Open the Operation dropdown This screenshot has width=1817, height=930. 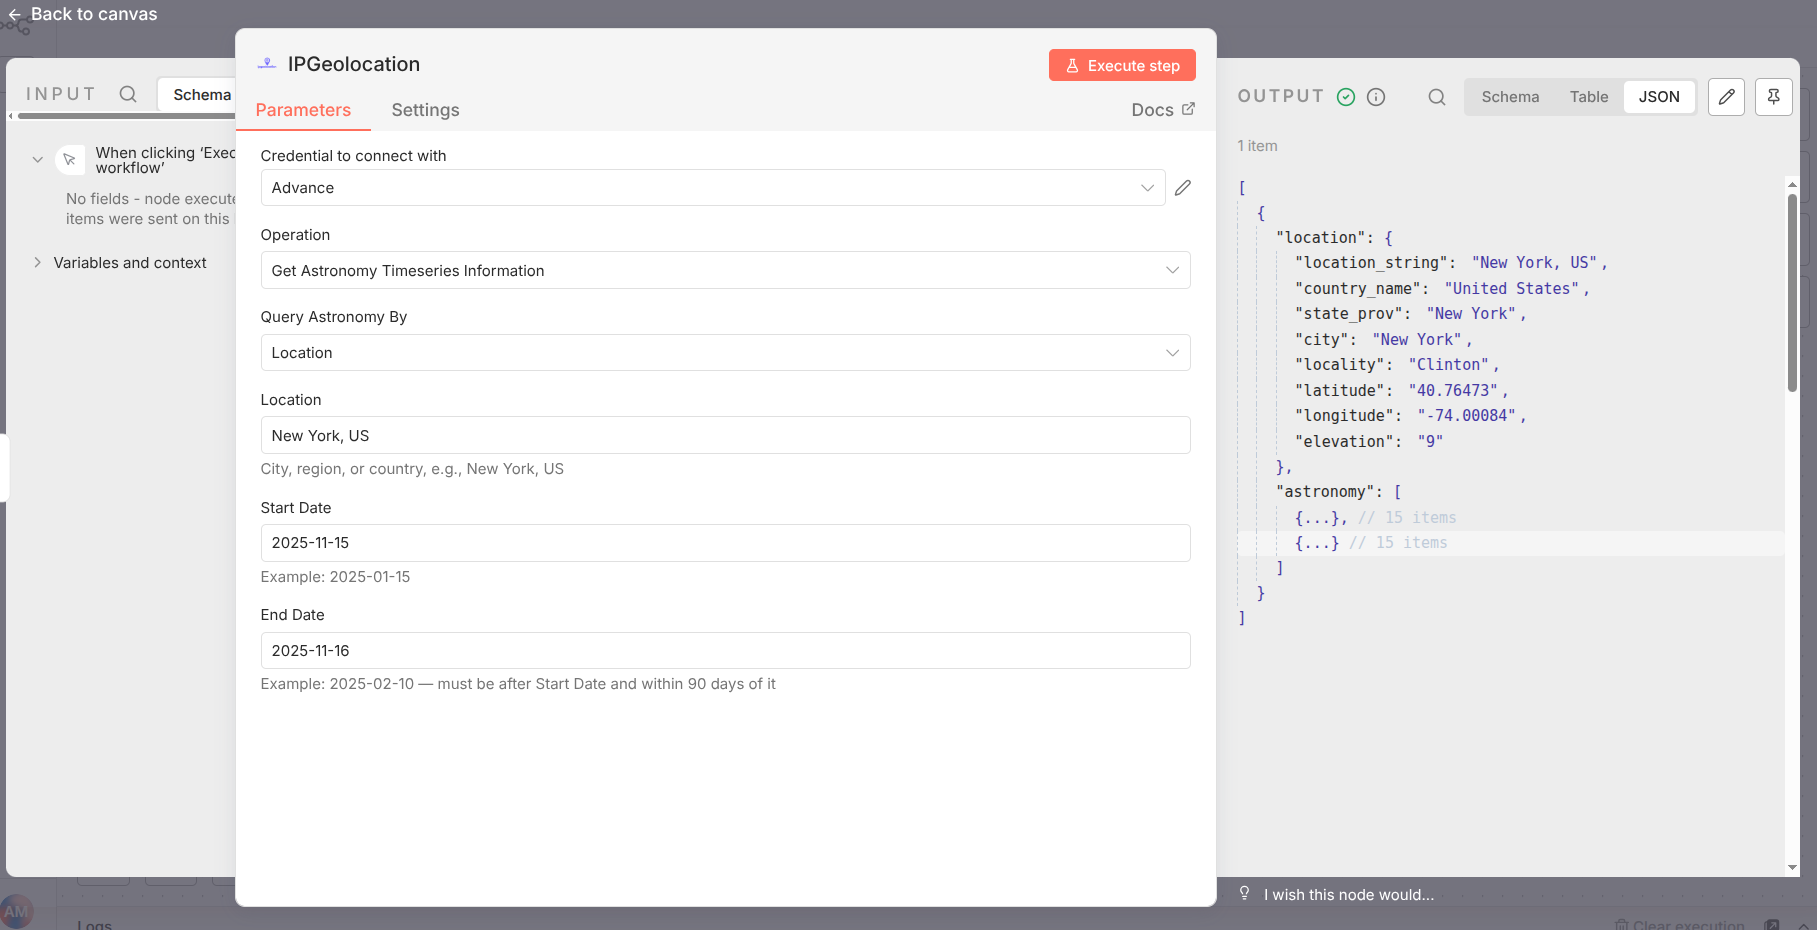725,270
